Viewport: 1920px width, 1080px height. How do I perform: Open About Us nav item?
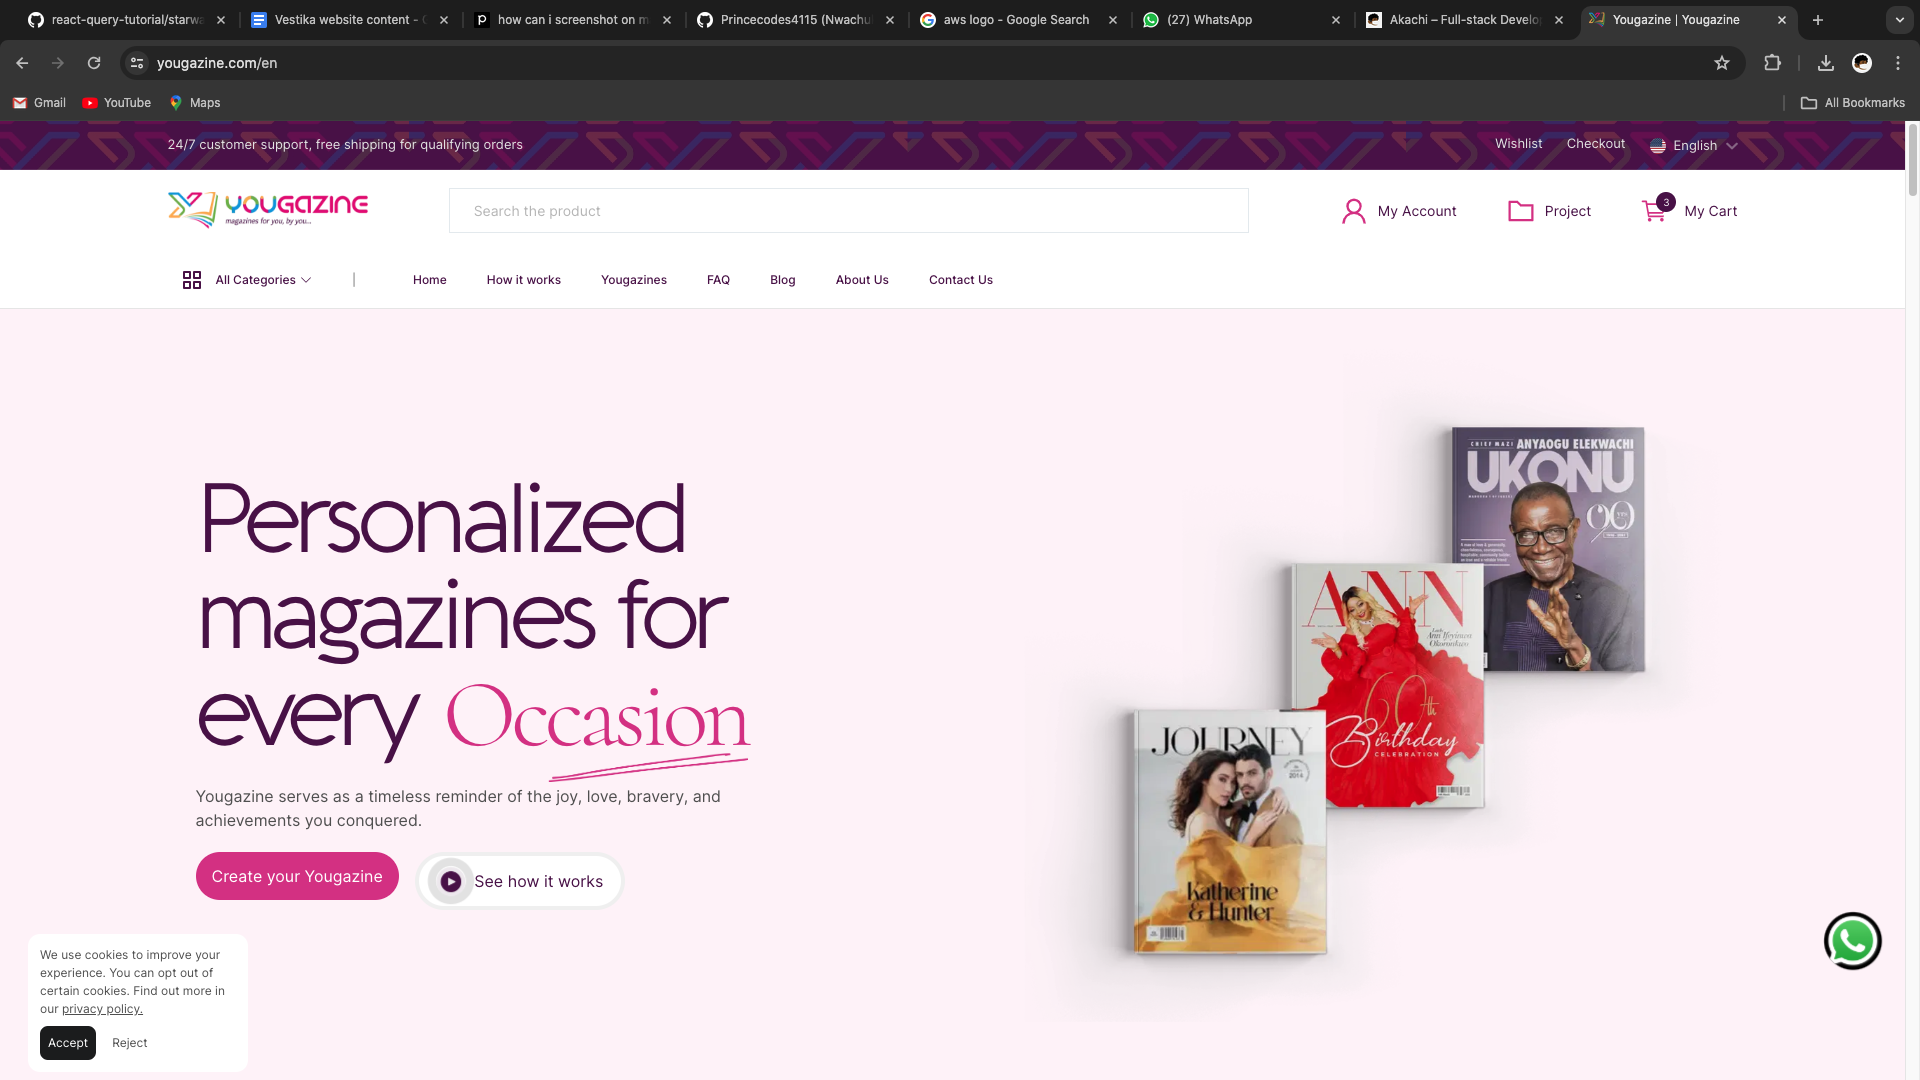(862, 280)
